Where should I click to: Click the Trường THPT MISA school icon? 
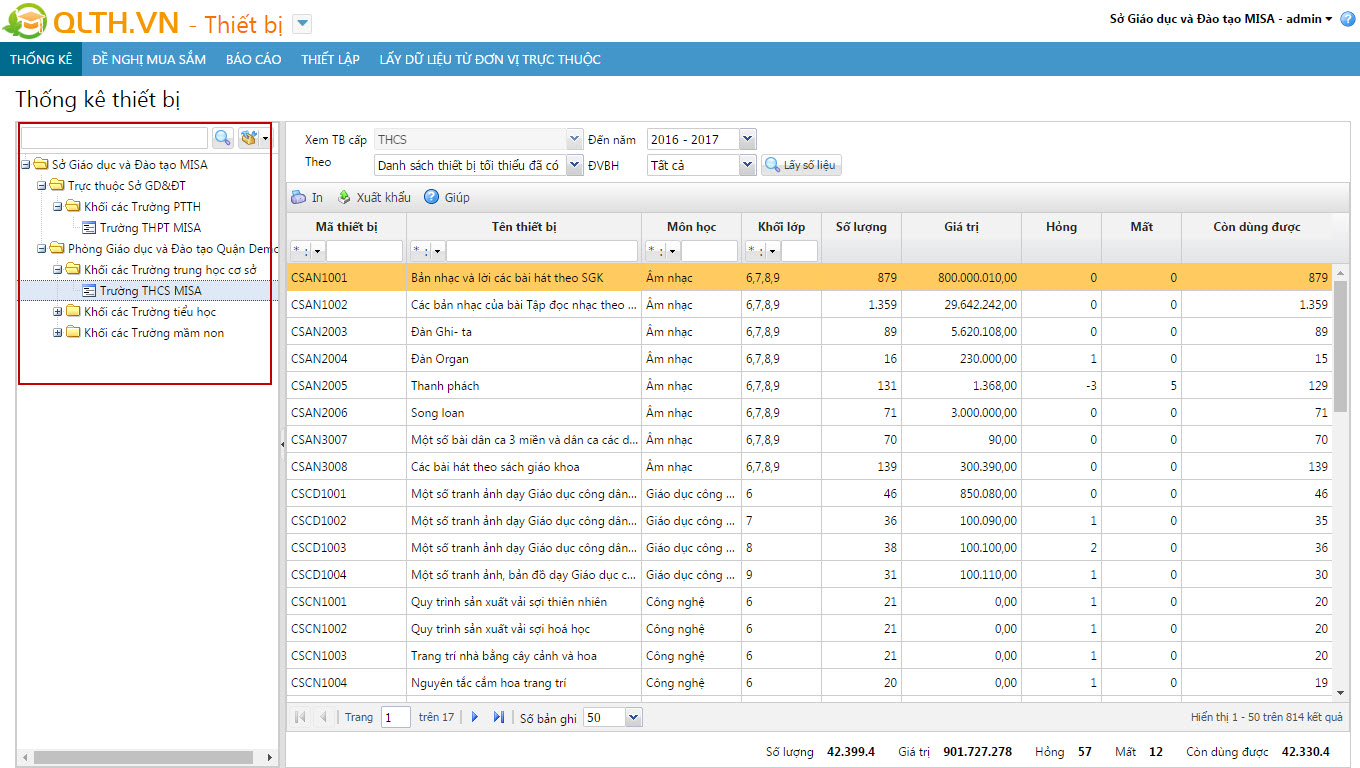pos(89,228)
